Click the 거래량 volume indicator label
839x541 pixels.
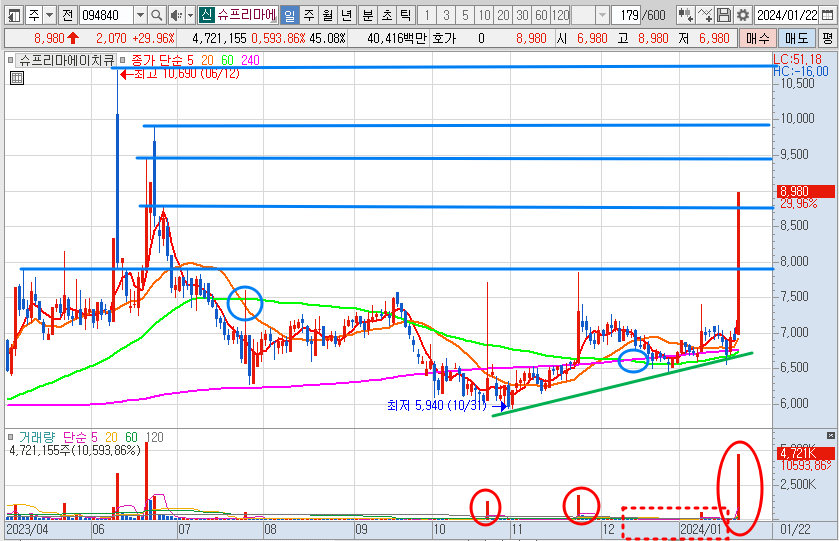(x=37, y=437)
